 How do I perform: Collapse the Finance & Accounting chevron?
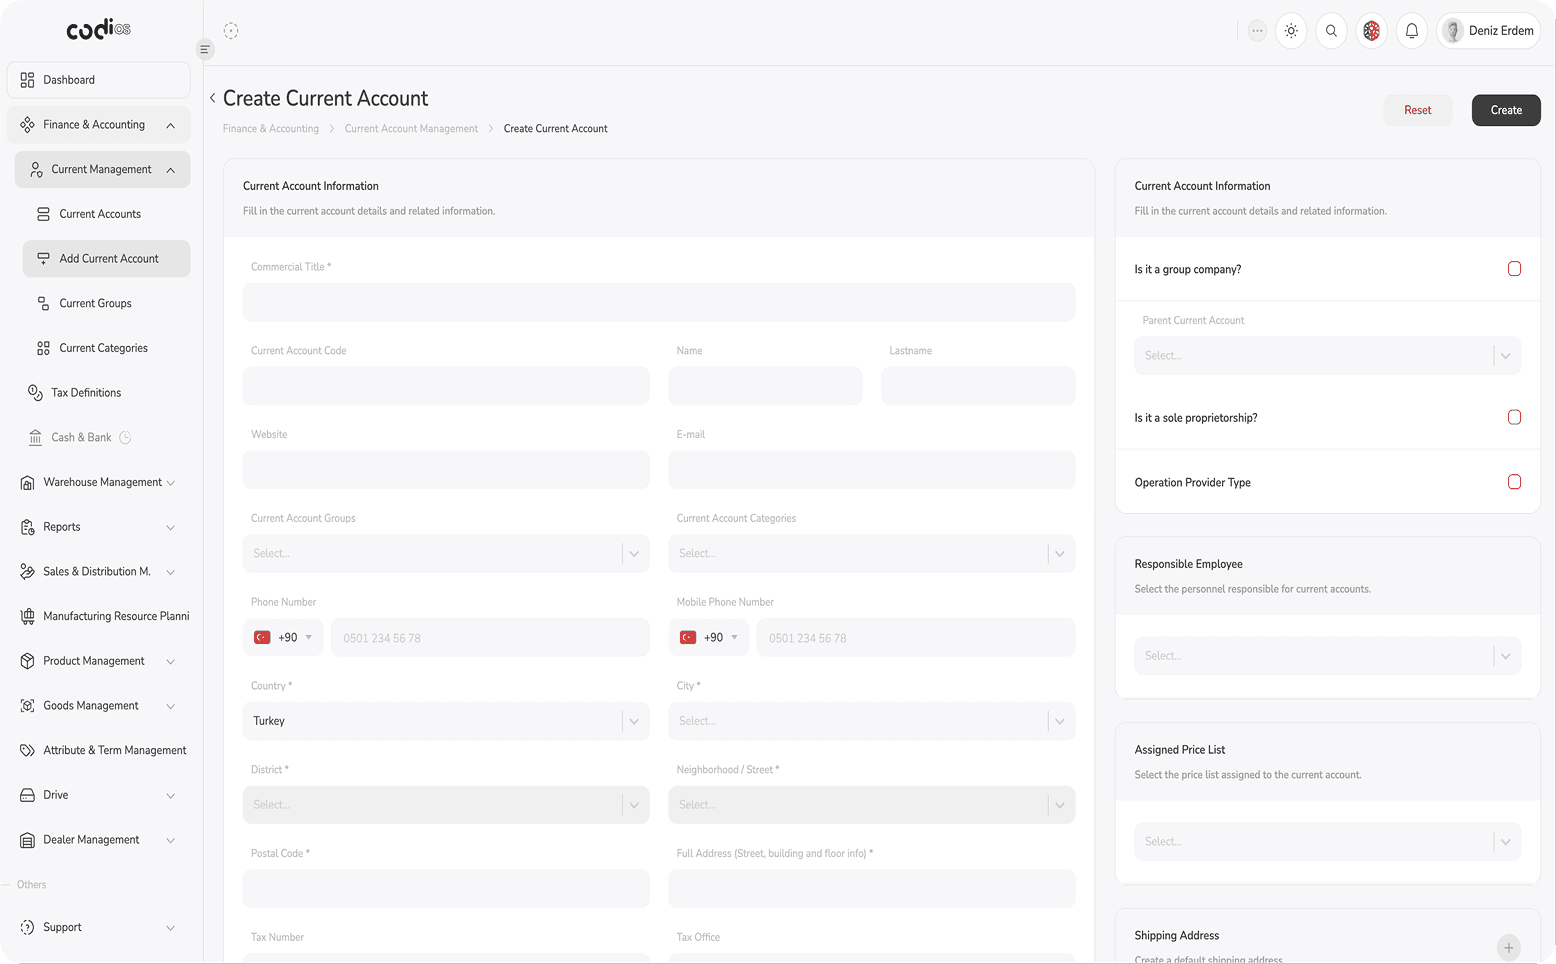point(171,125)
